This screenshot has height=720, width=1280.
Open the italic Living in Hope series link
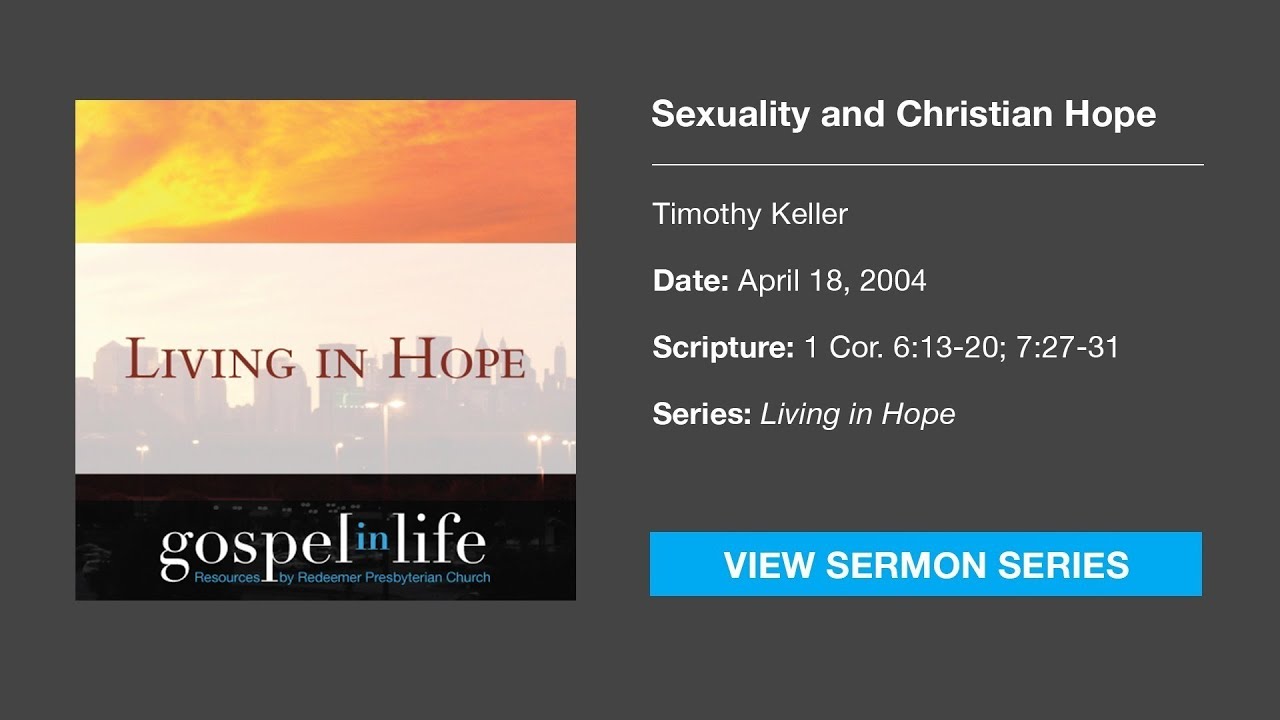click(857, 413)
